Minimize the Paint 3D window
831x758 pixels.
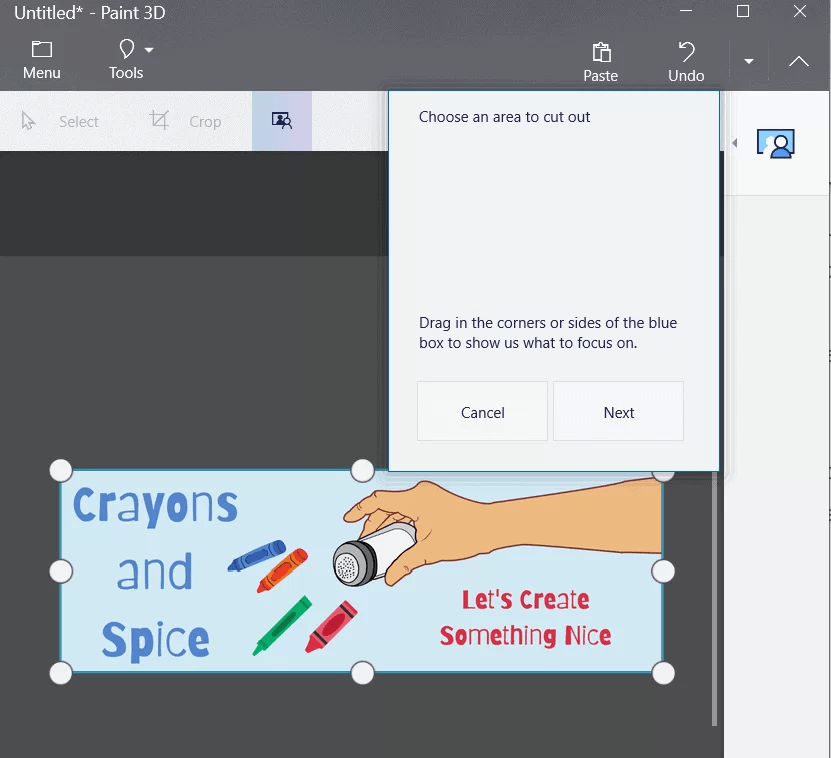tap(686, 11)
